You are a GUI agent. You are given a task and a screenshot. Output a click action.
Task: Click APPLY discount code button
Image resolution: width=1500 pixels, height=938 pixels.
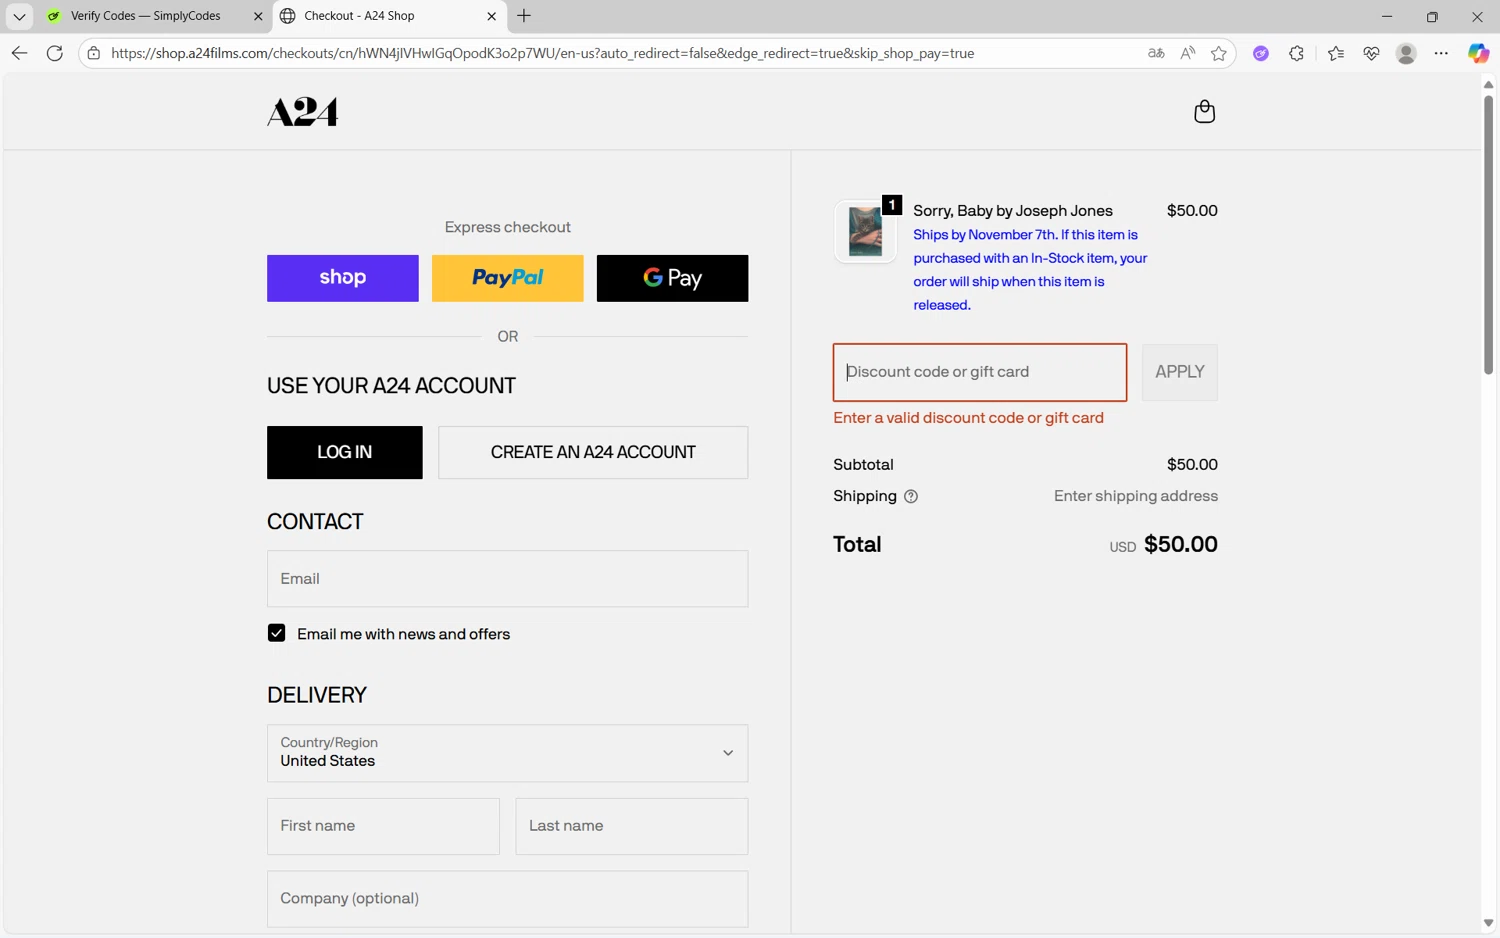tap(1179, 372)
